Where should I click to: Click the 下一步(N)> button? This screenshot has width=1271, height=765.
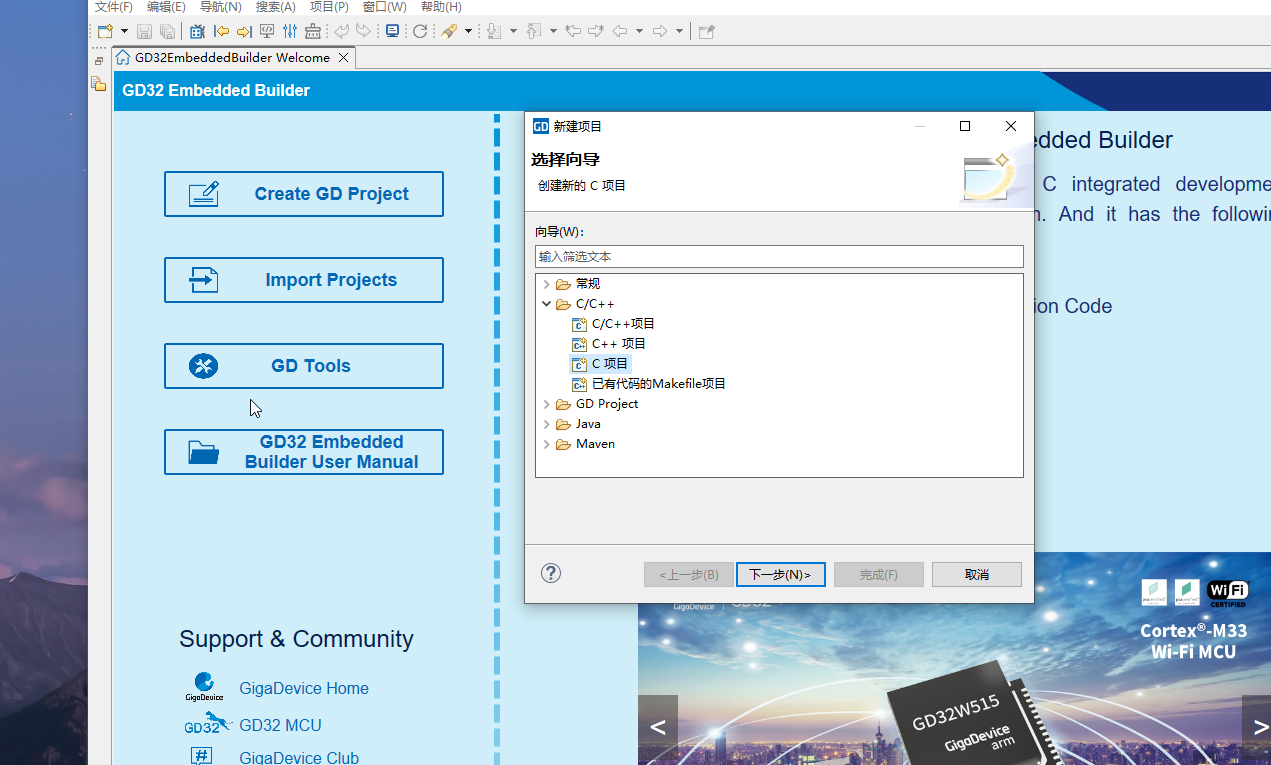coord(780,574)
